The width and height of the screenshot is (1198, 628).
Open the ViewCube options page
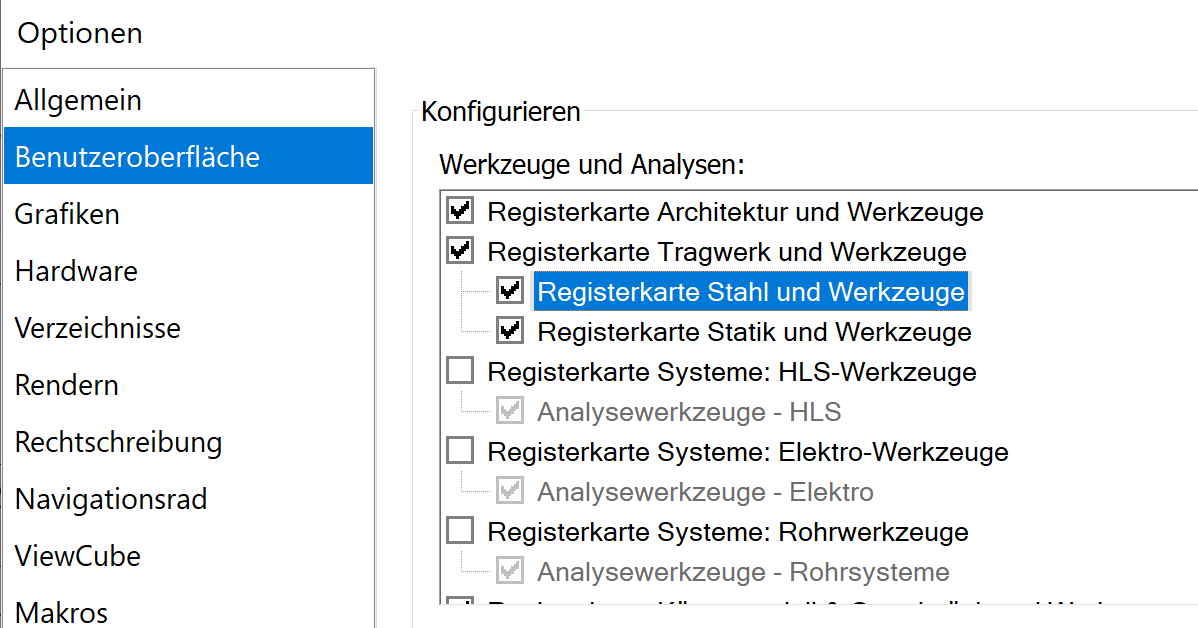pyautogui.click(x=77, y=556)
